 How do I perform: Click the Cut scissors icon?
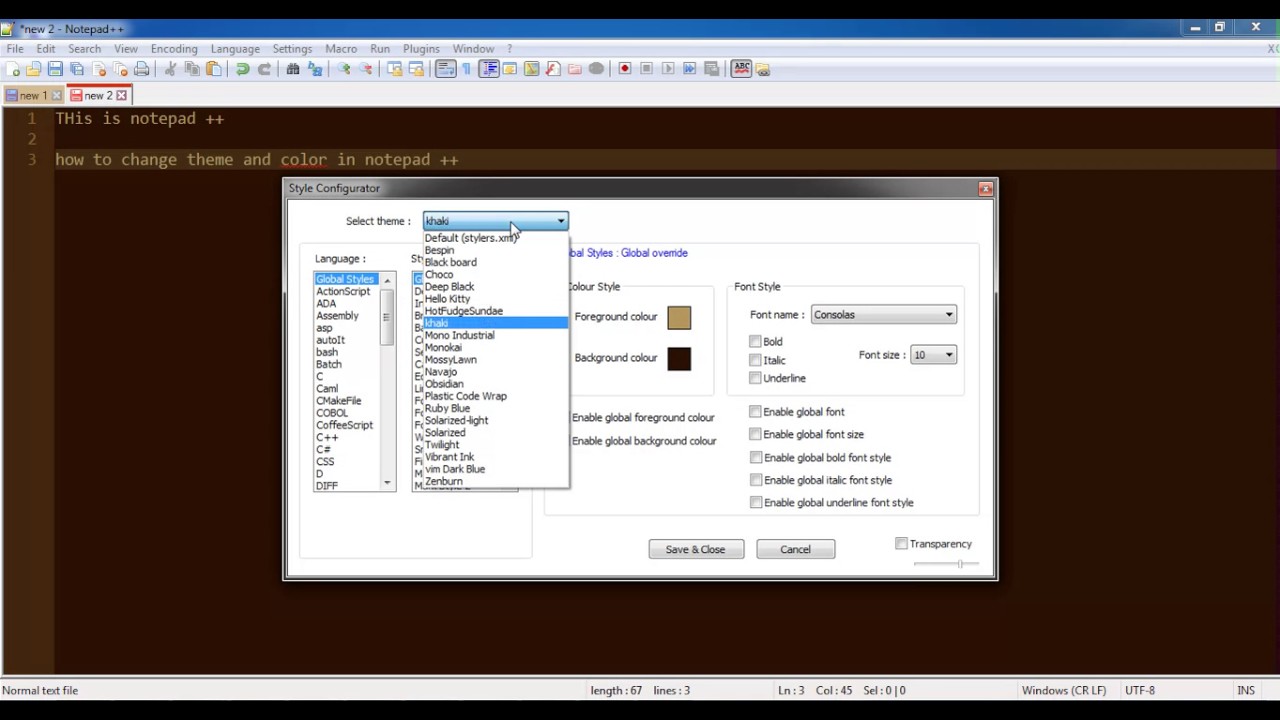point(170,69)
